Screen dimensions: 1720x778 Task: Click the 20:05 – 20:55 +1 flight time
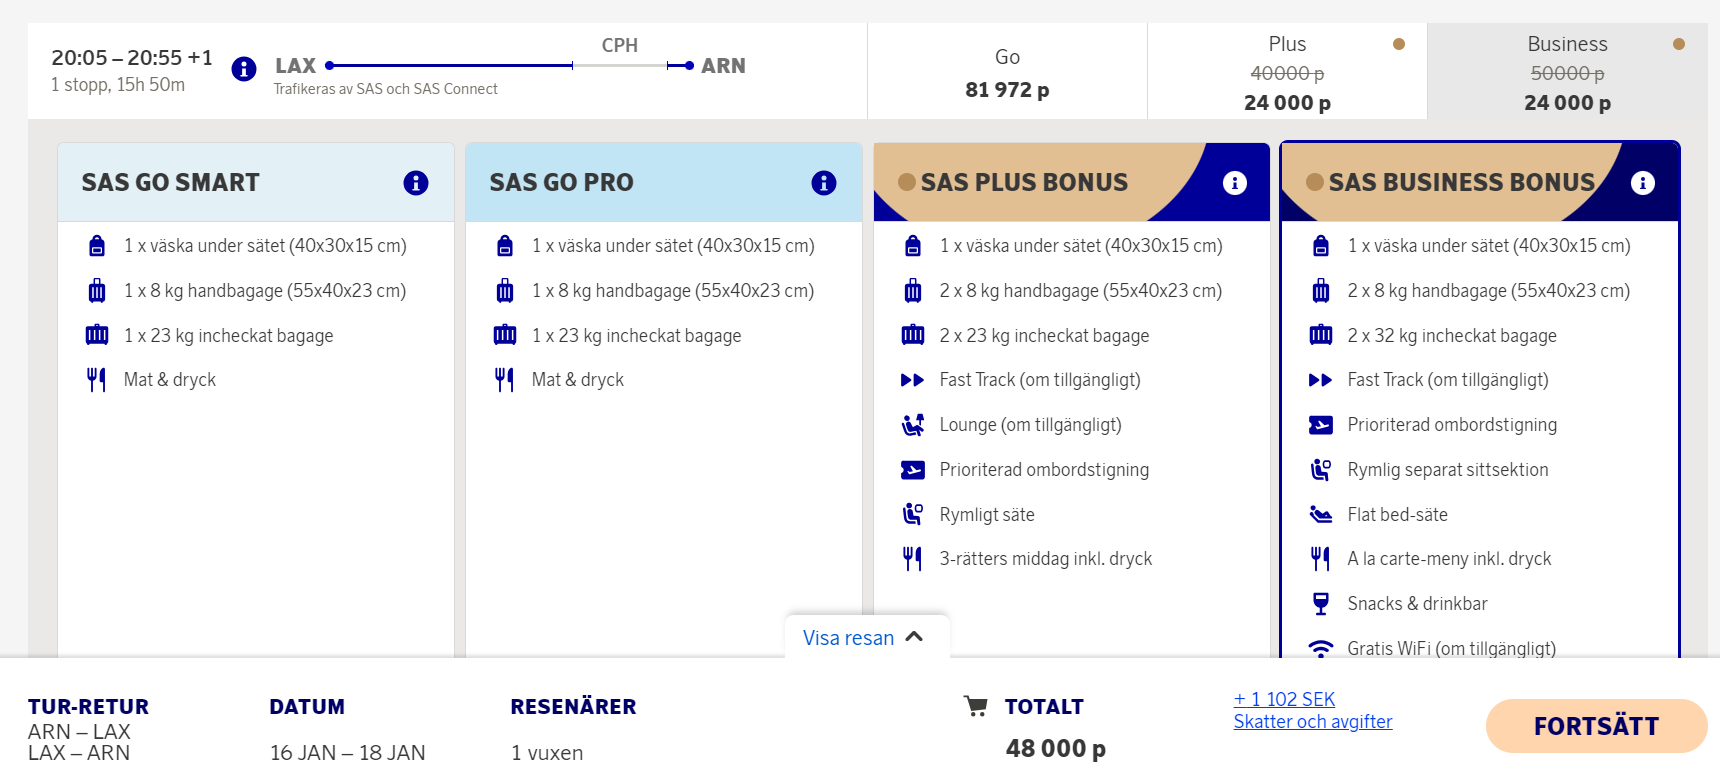[132, 58]
